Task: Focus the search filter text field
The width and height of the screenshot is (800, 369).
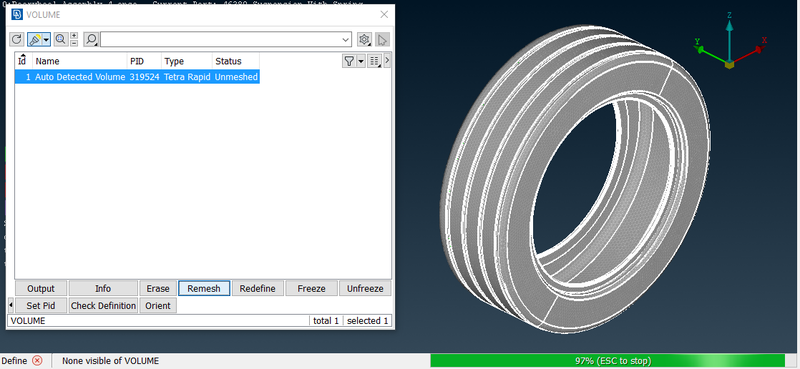Action: coord(220,39)
